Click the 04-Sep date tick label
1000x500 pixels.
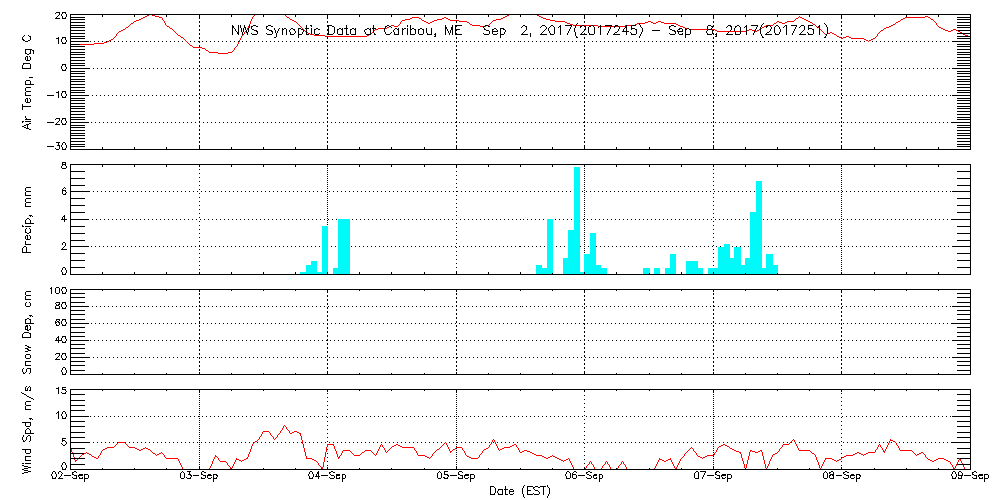pos(327,478)
